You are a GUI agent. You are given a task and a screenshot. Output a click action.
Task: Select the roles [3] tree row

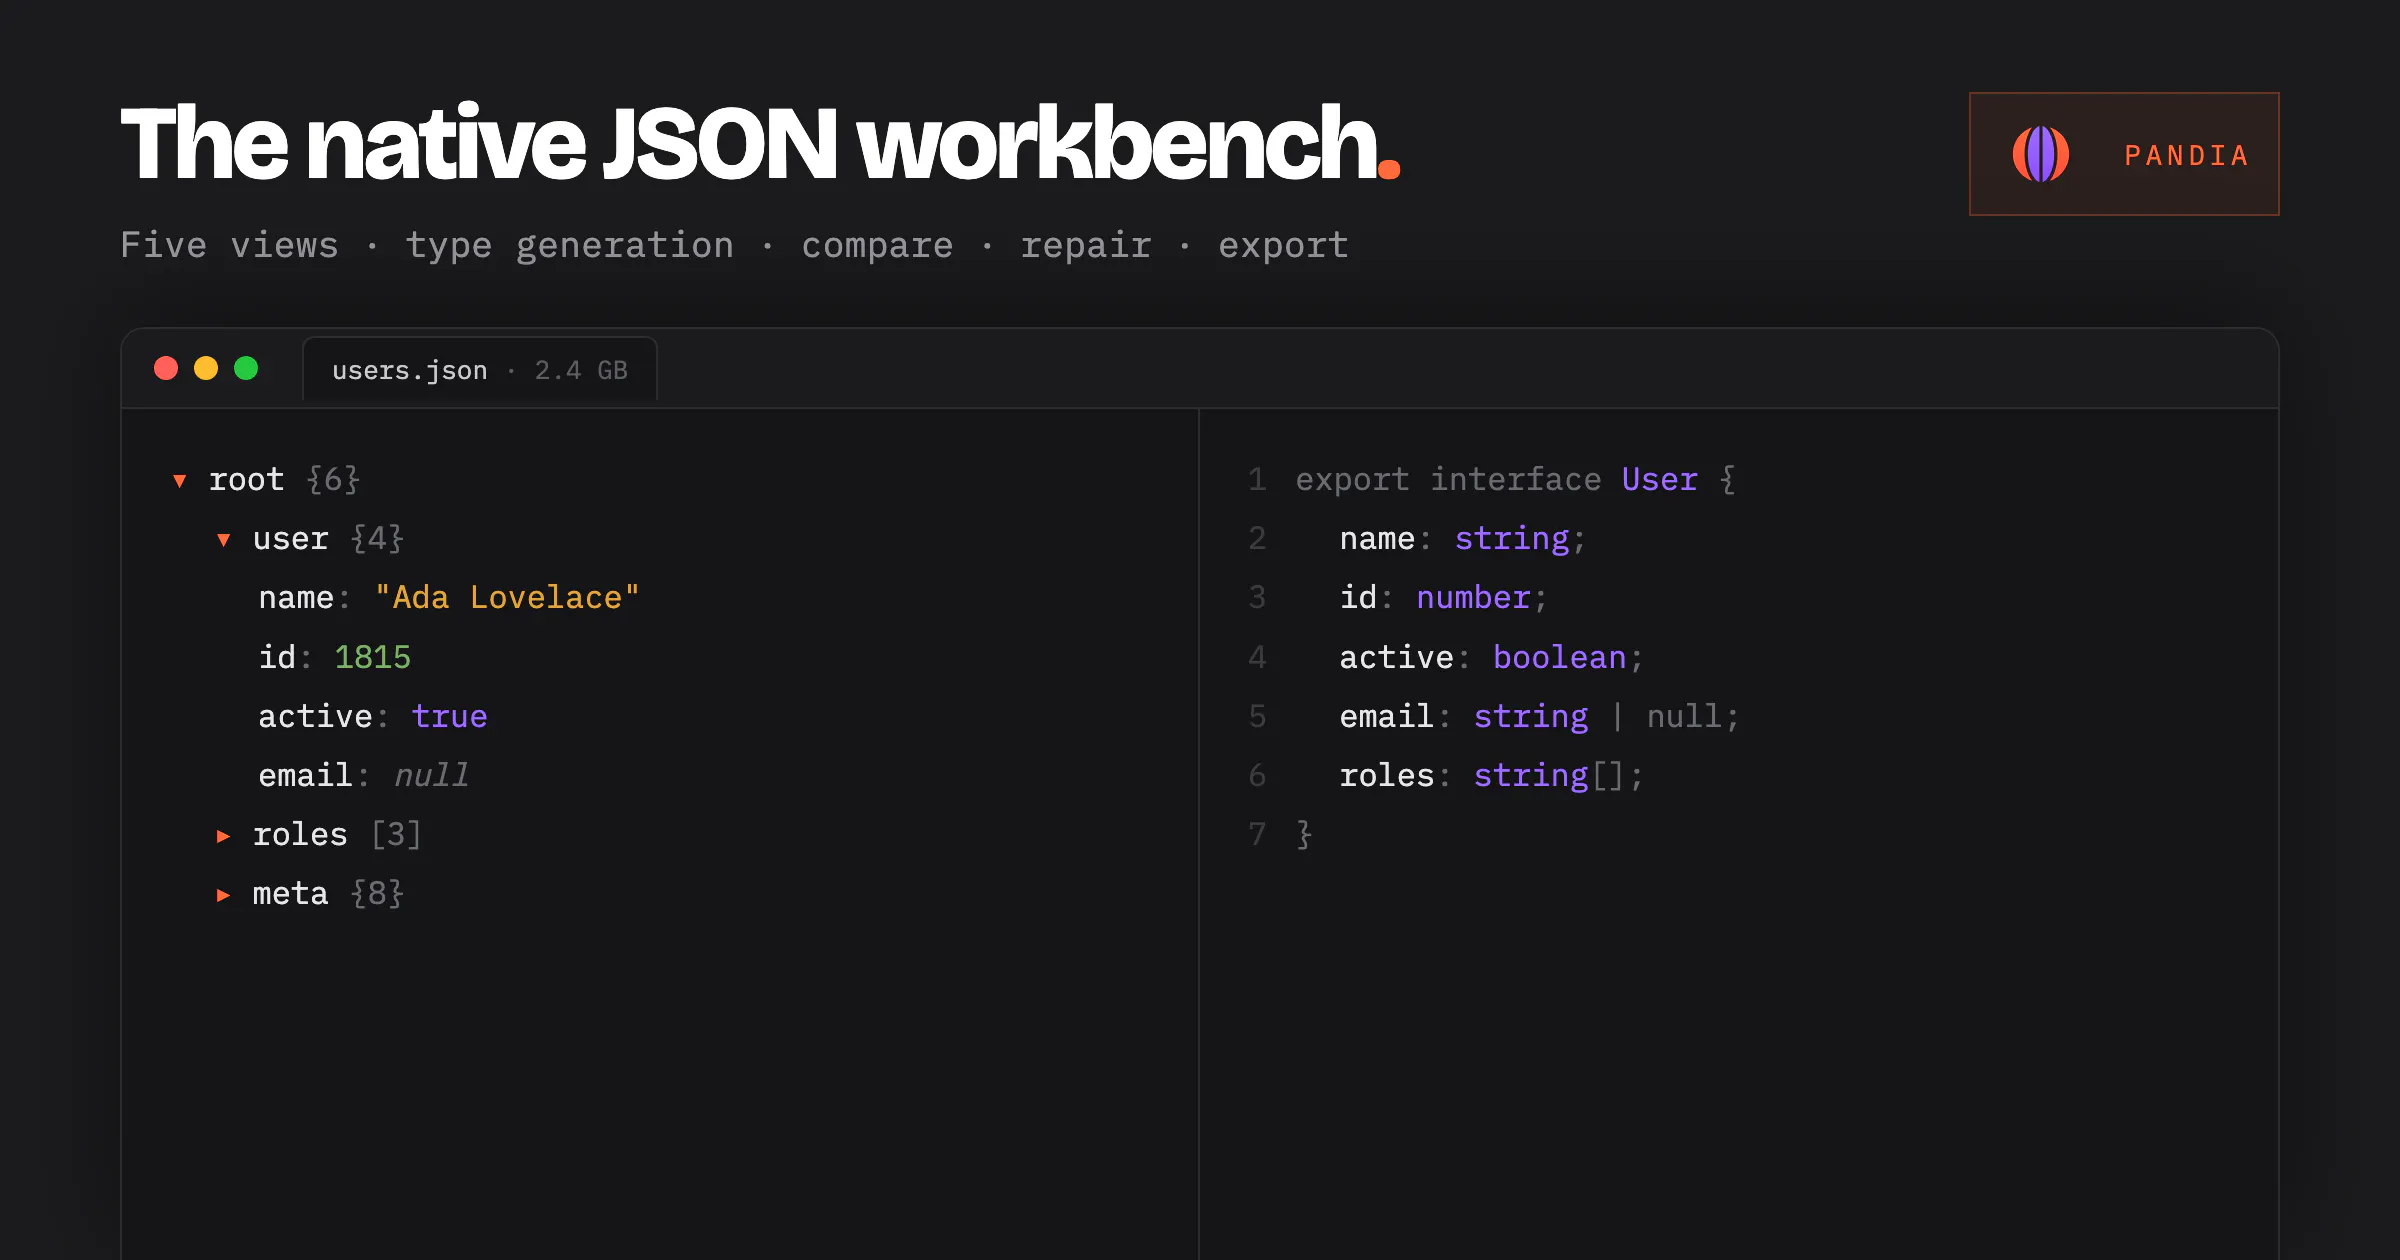point(319,834)
